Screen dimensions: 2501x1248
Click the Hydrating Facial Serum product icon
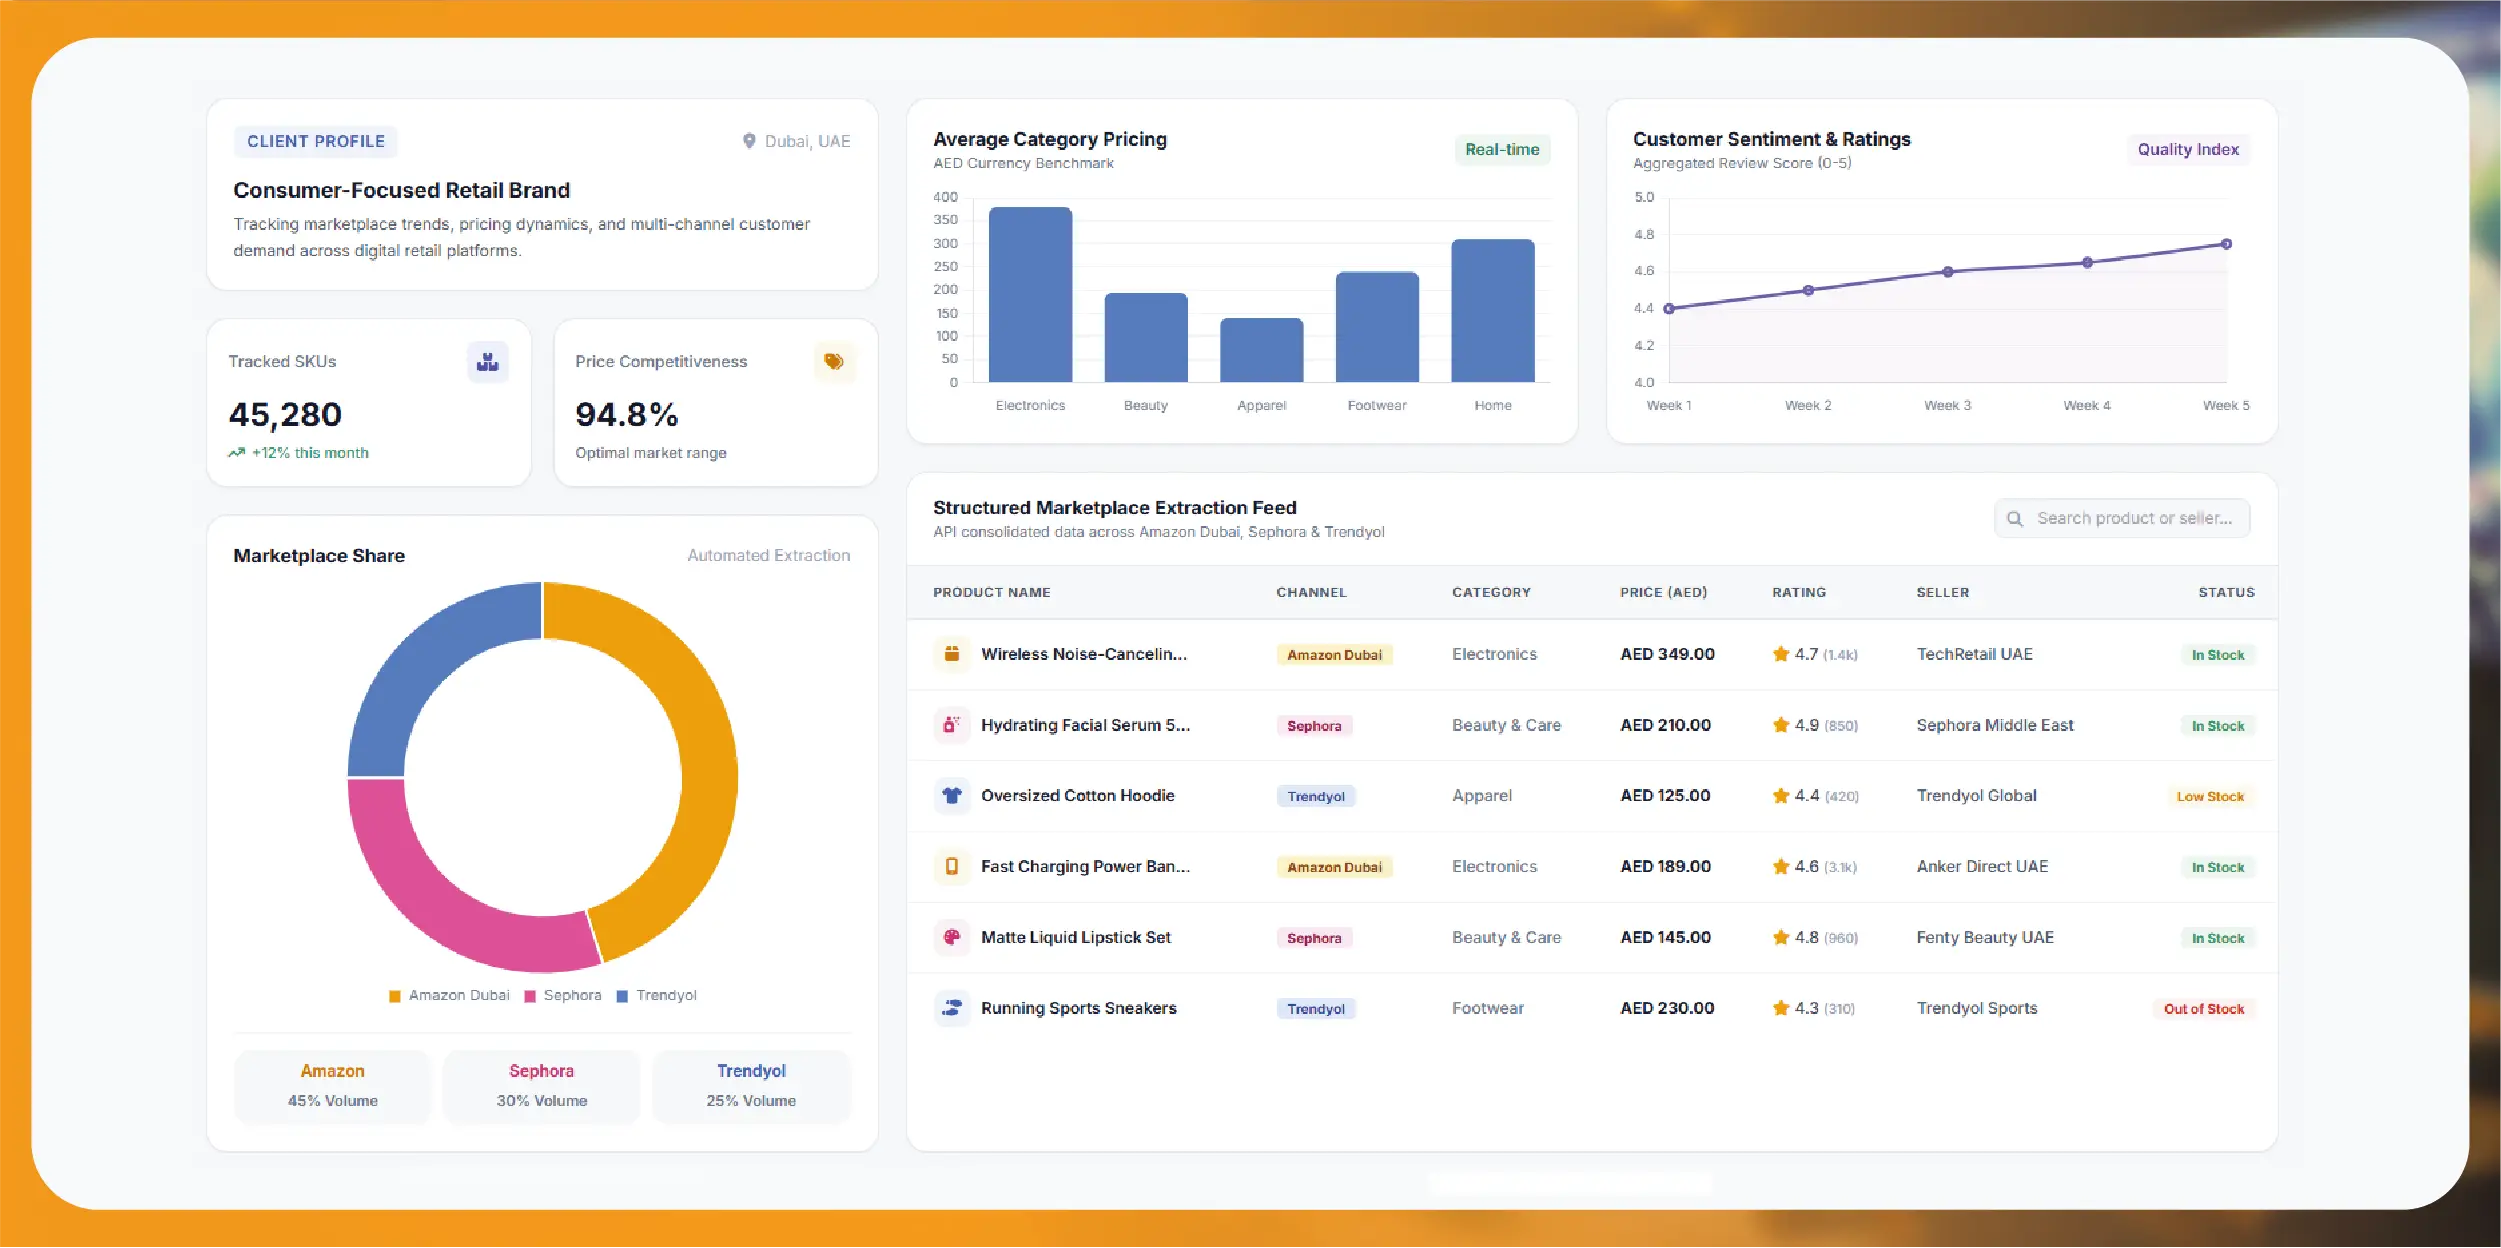(x=952, y=725)
